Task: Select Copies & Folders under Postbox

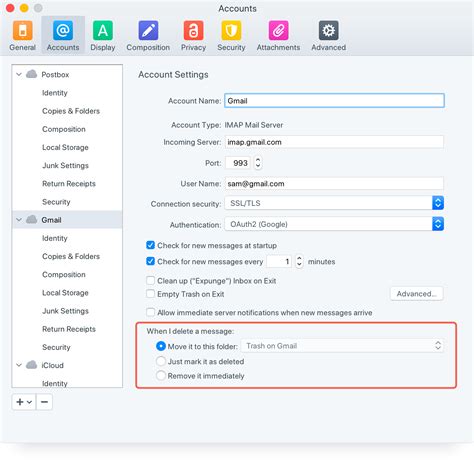Action: coord(71,111)
